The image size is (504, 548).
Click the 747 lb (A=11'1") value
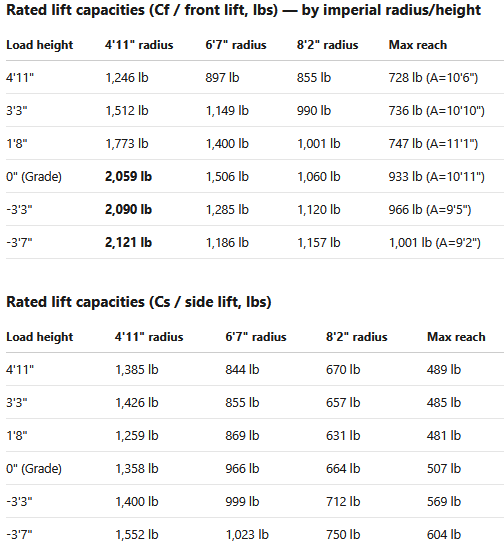click(433, 144)
